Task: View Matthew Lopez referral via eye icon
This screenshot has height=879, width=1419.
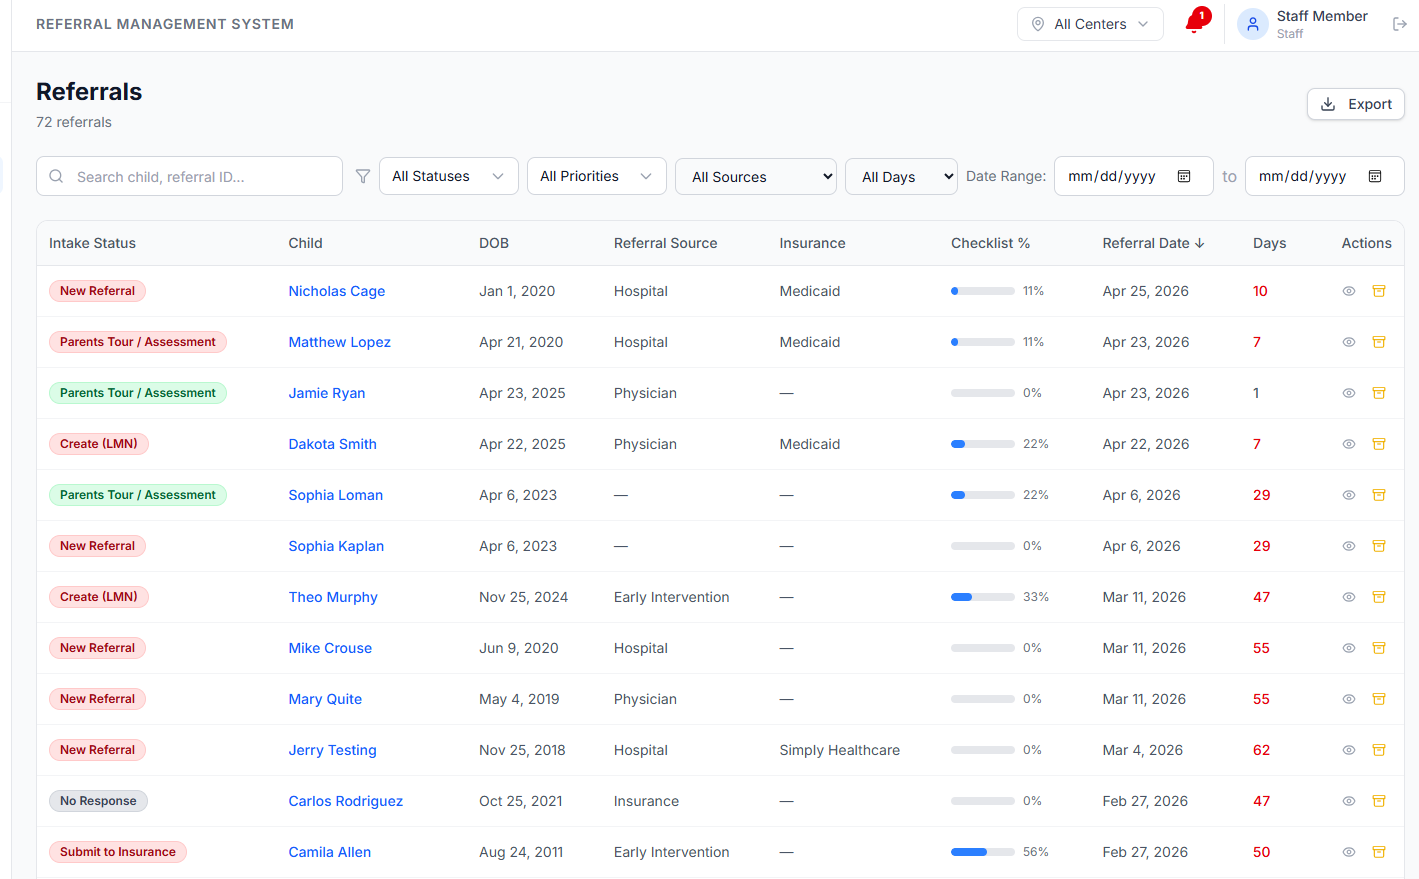Action: [1349, 342]
